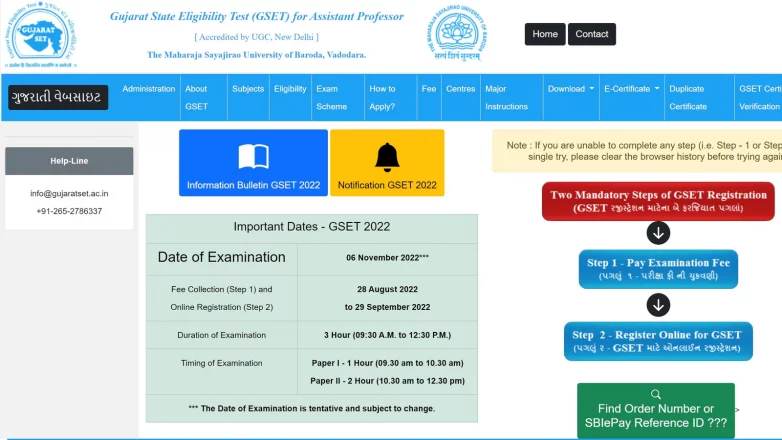Click the '28 August 2022' date text
The height and width of the screenshot is (440, 782).
point(388,289)
